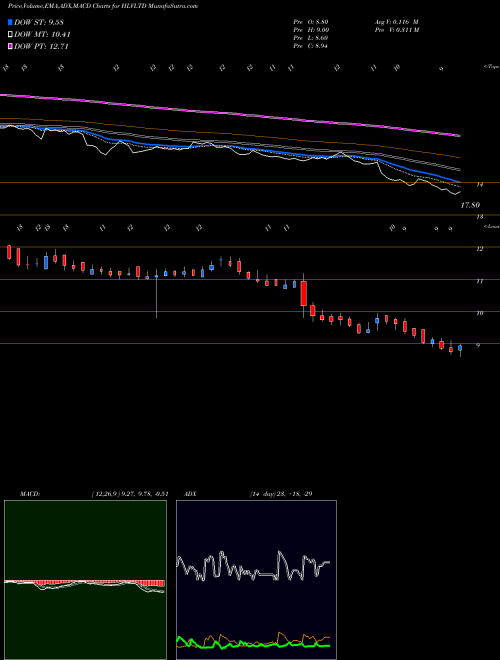Click the MACD: panel label
The image size is (500, 660).
click(29, 494)
